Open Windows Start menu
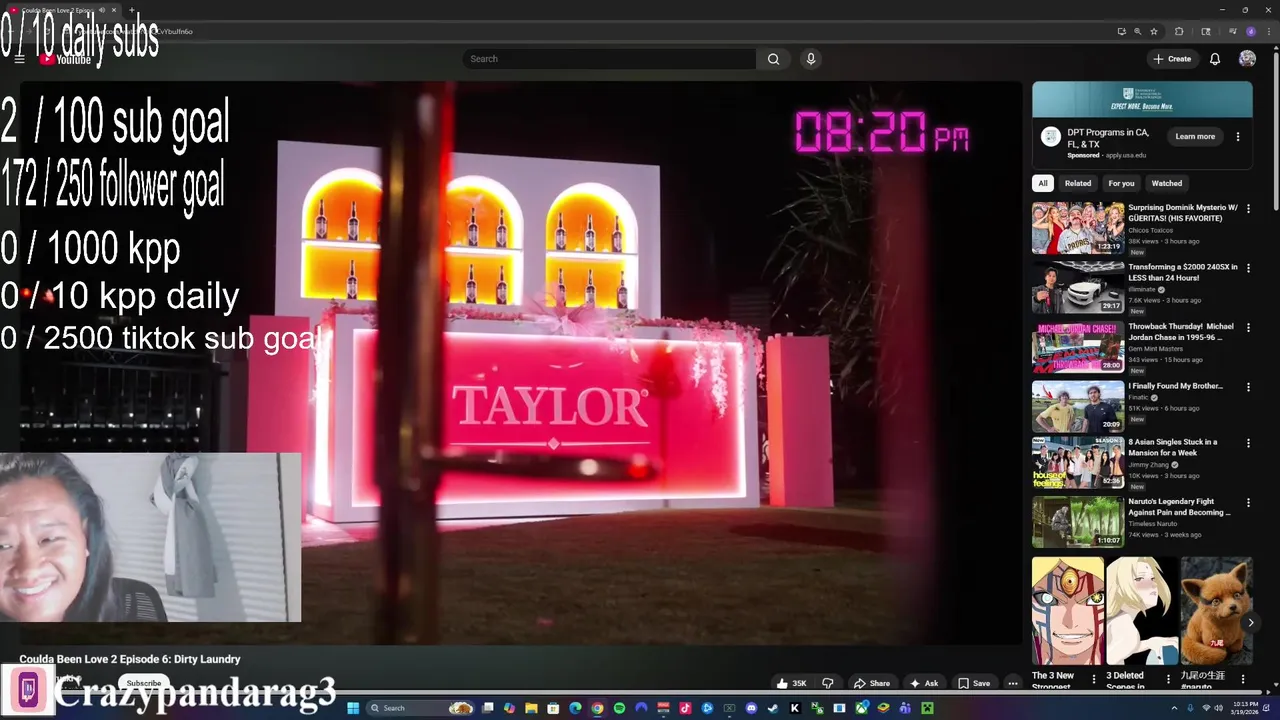The height and width of the screenshot is (720, 1280). coord(353,708)
